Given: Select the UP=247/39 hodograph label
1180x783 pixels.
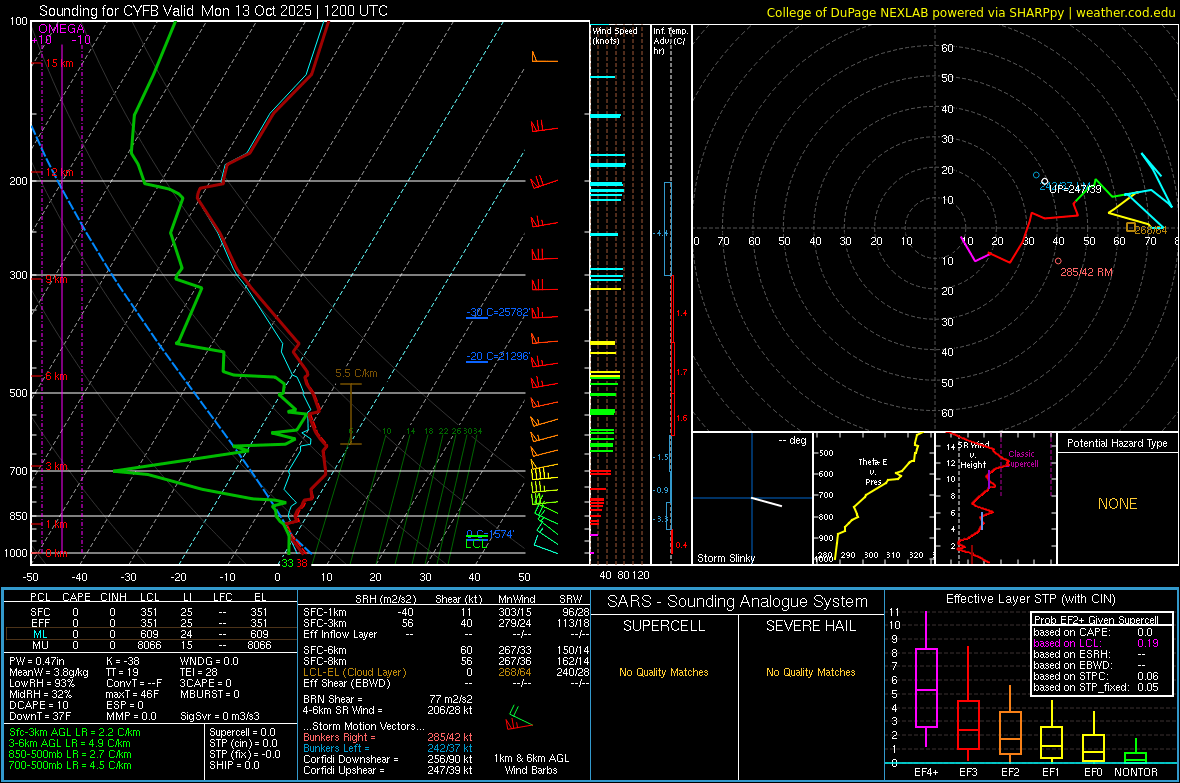Looking at the screenshot, I should (x=1075, y=189).
